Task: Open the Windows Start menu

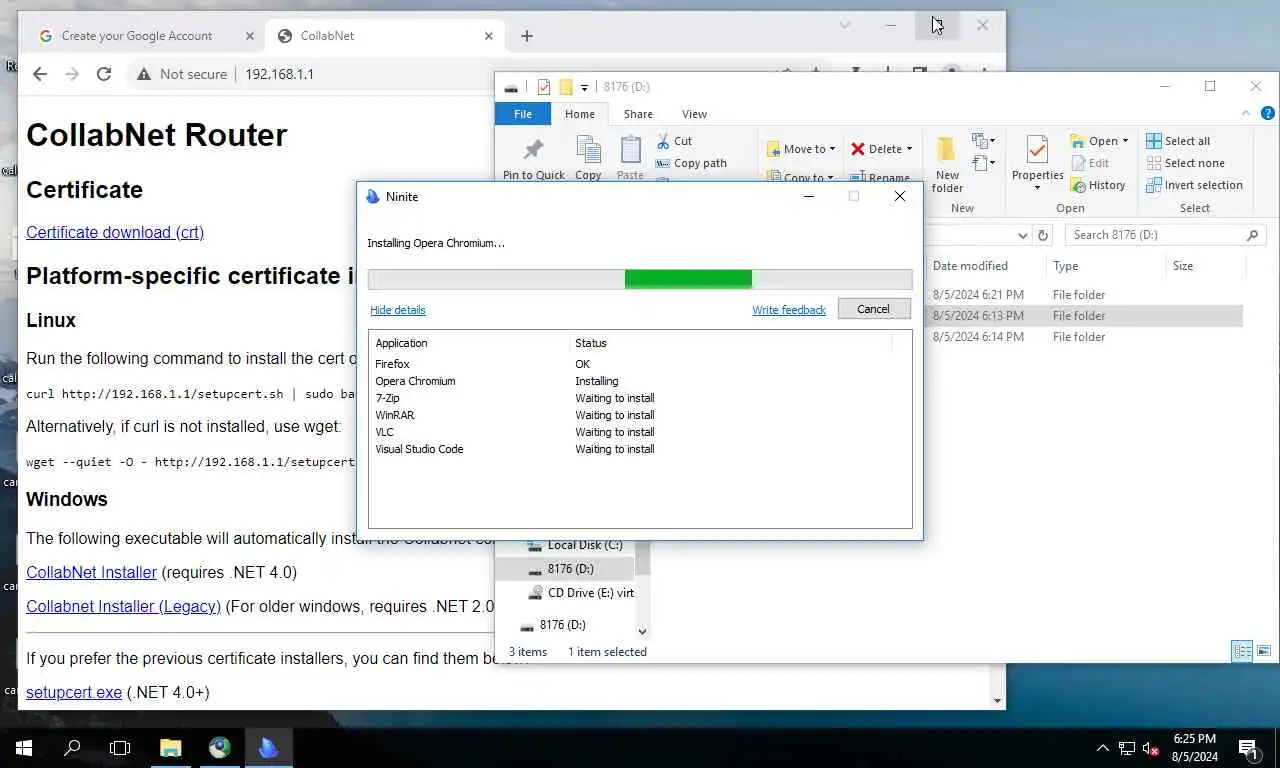Action: click(x=24, y=747)
